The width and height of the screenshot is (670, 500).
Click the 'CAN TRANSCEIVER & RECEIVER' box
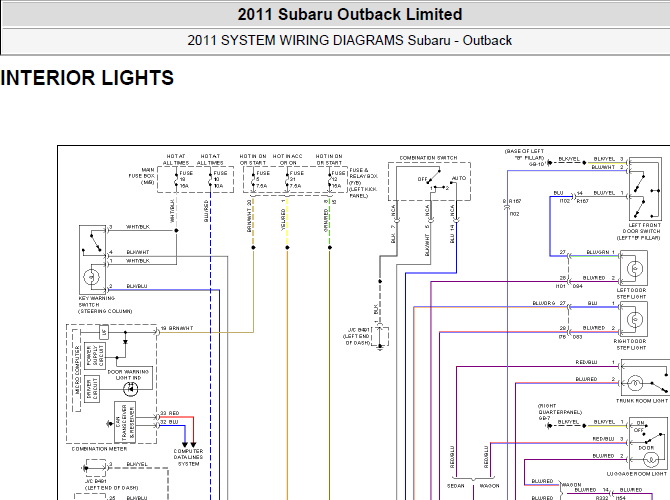coord(125,422)
